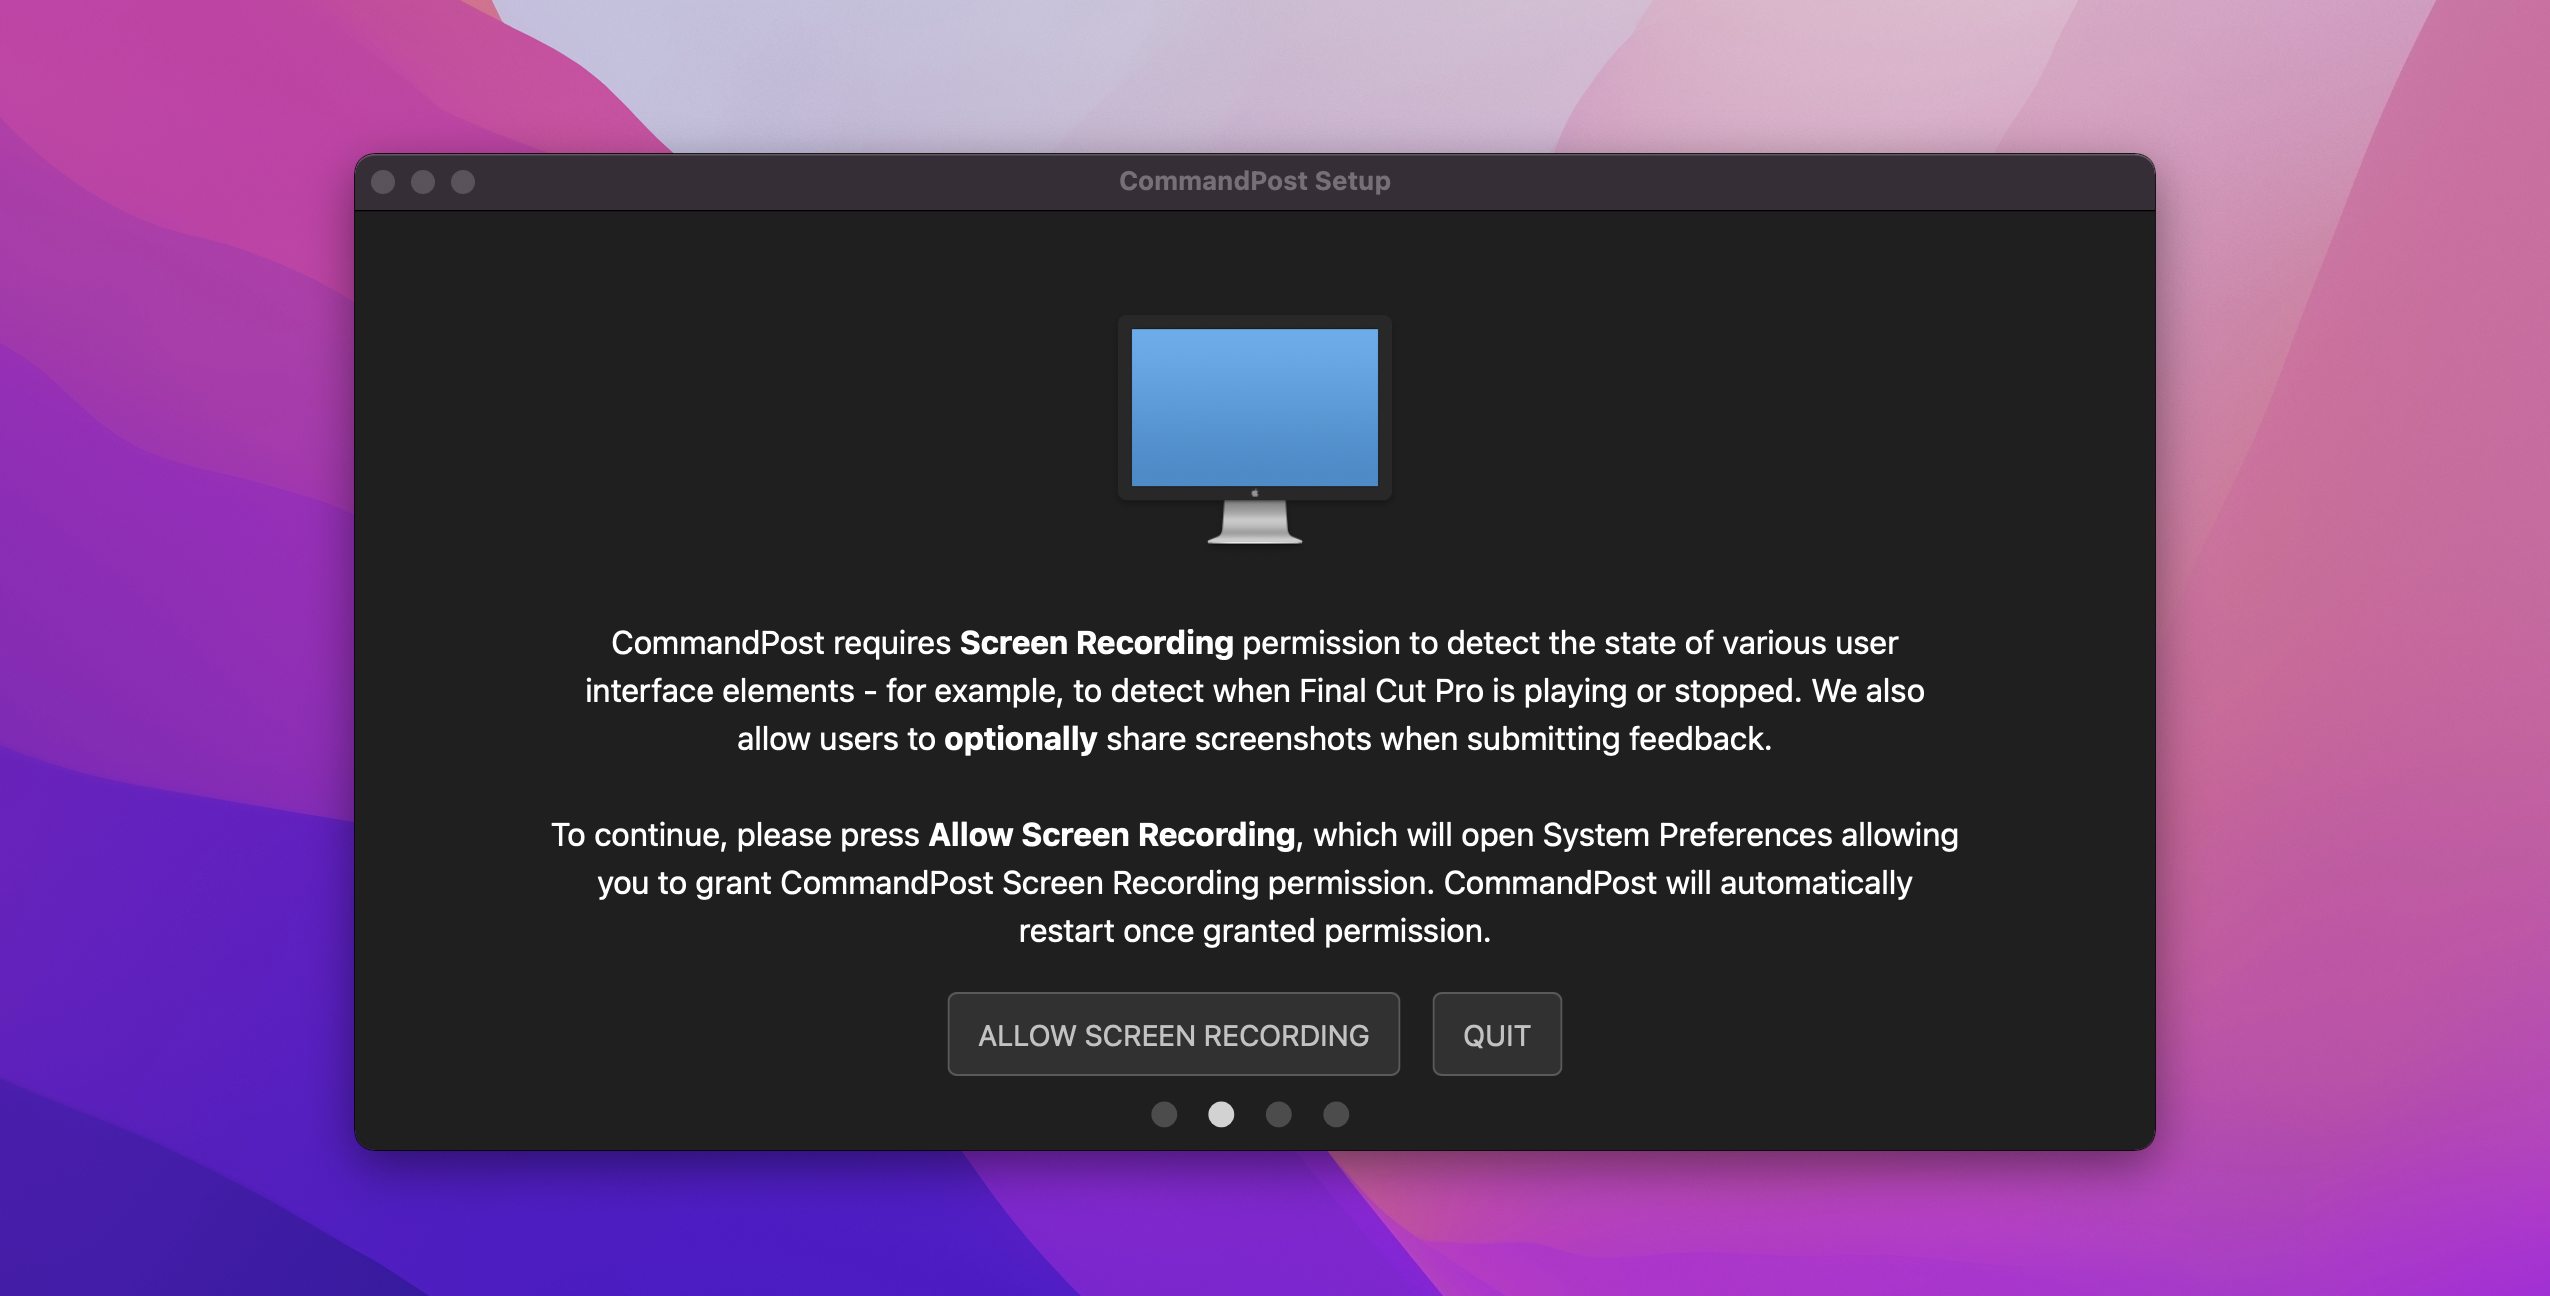Click the Apple logo on the monitor bezel
This screenshot has height=1296, width=2550.
coord(1254,493)
